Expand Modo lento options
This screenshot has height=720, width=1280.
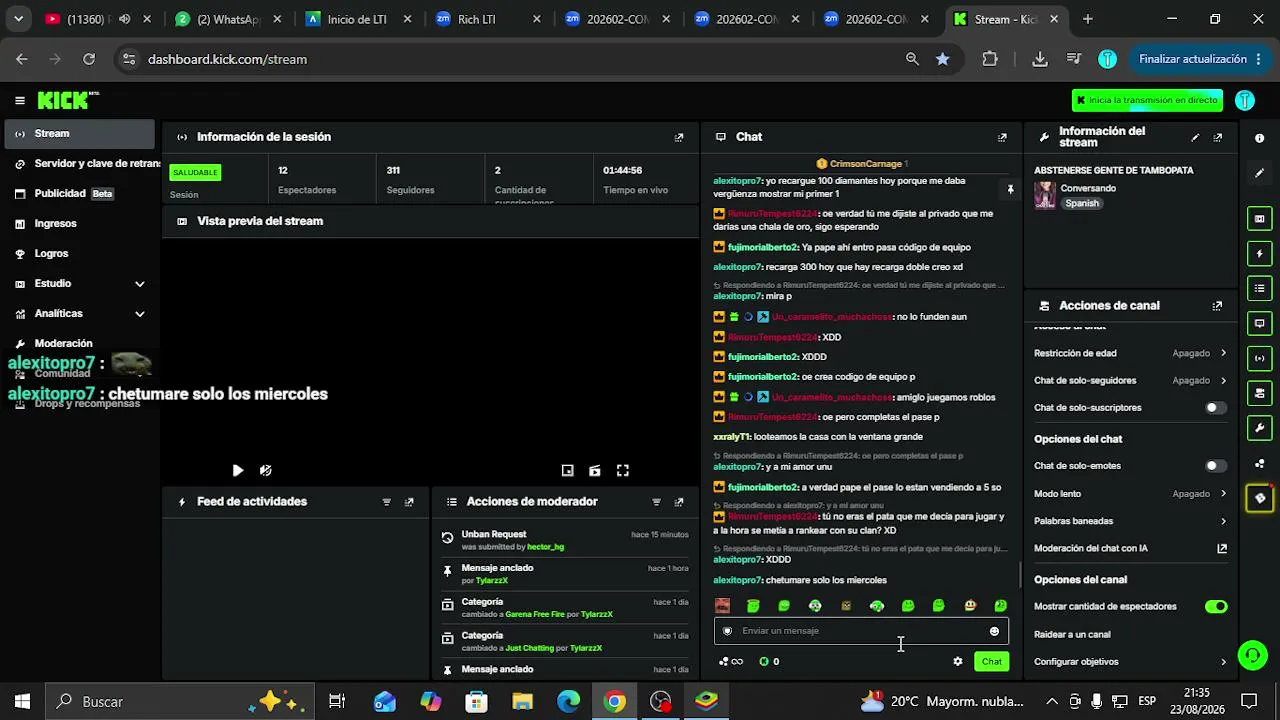point(1223,494)
